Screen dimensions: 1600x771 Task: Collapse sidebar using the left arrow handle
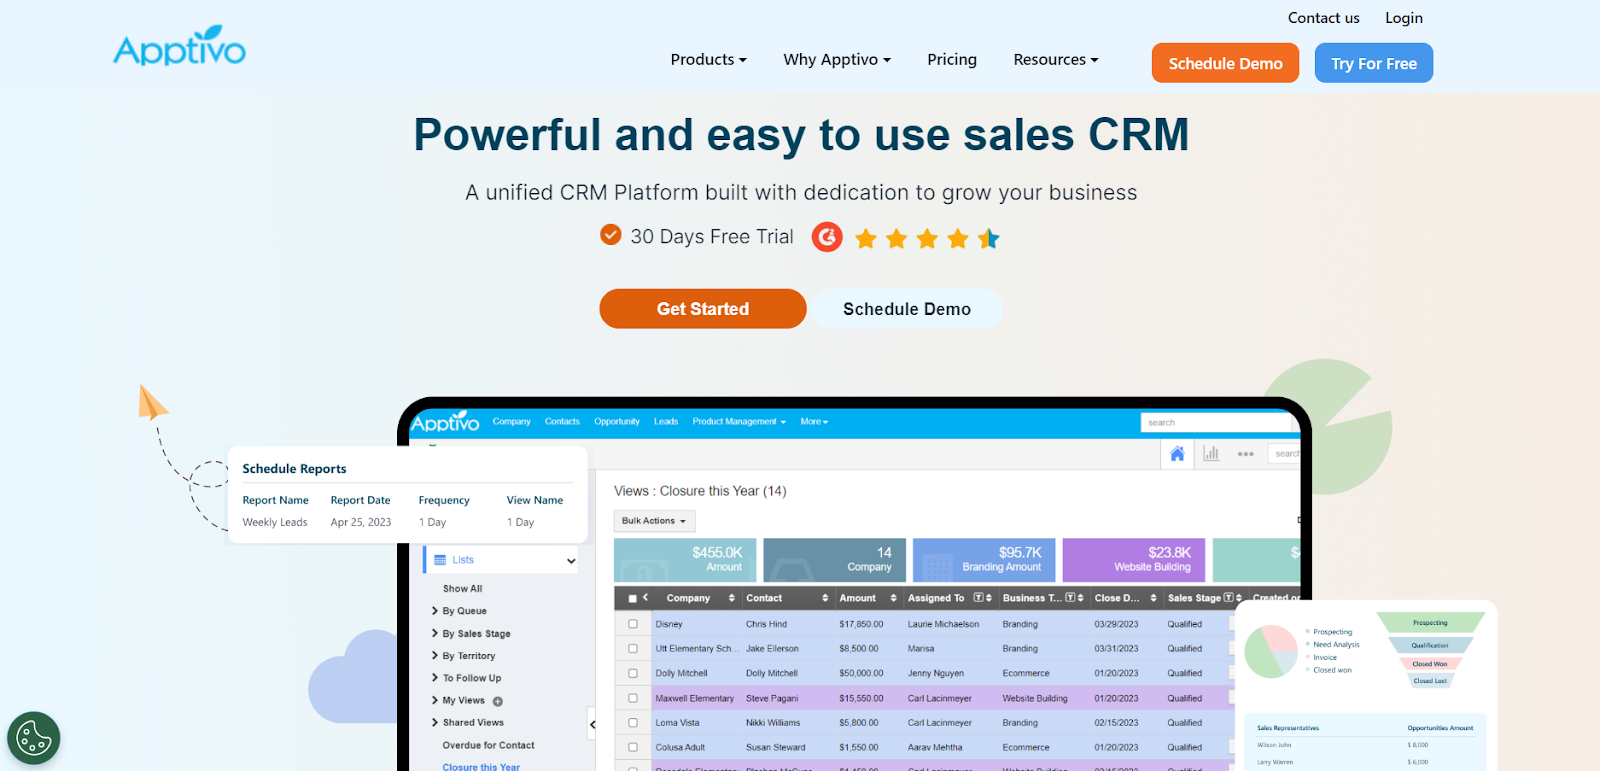[x=592, y=724]
